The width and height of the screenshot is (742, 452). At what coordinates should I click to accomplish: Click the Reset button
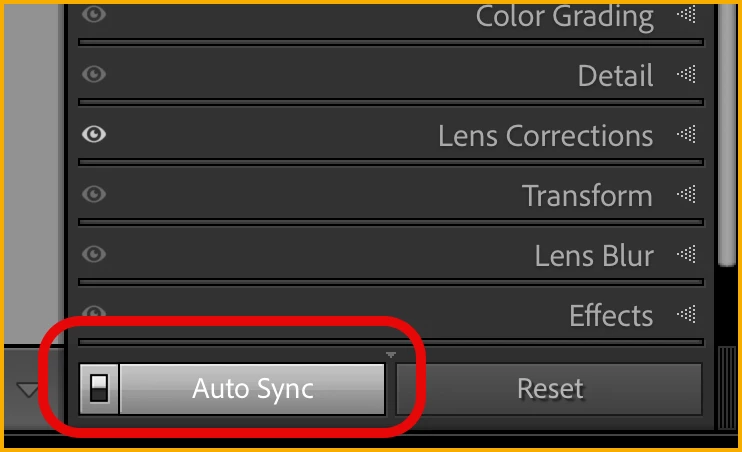tap(549, 389)
